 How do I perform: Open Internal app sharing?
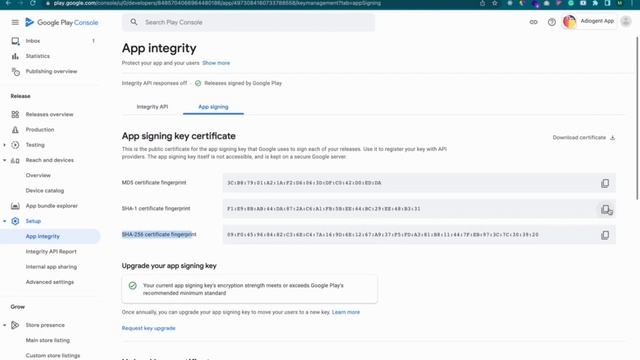click(x=51, y=267)
